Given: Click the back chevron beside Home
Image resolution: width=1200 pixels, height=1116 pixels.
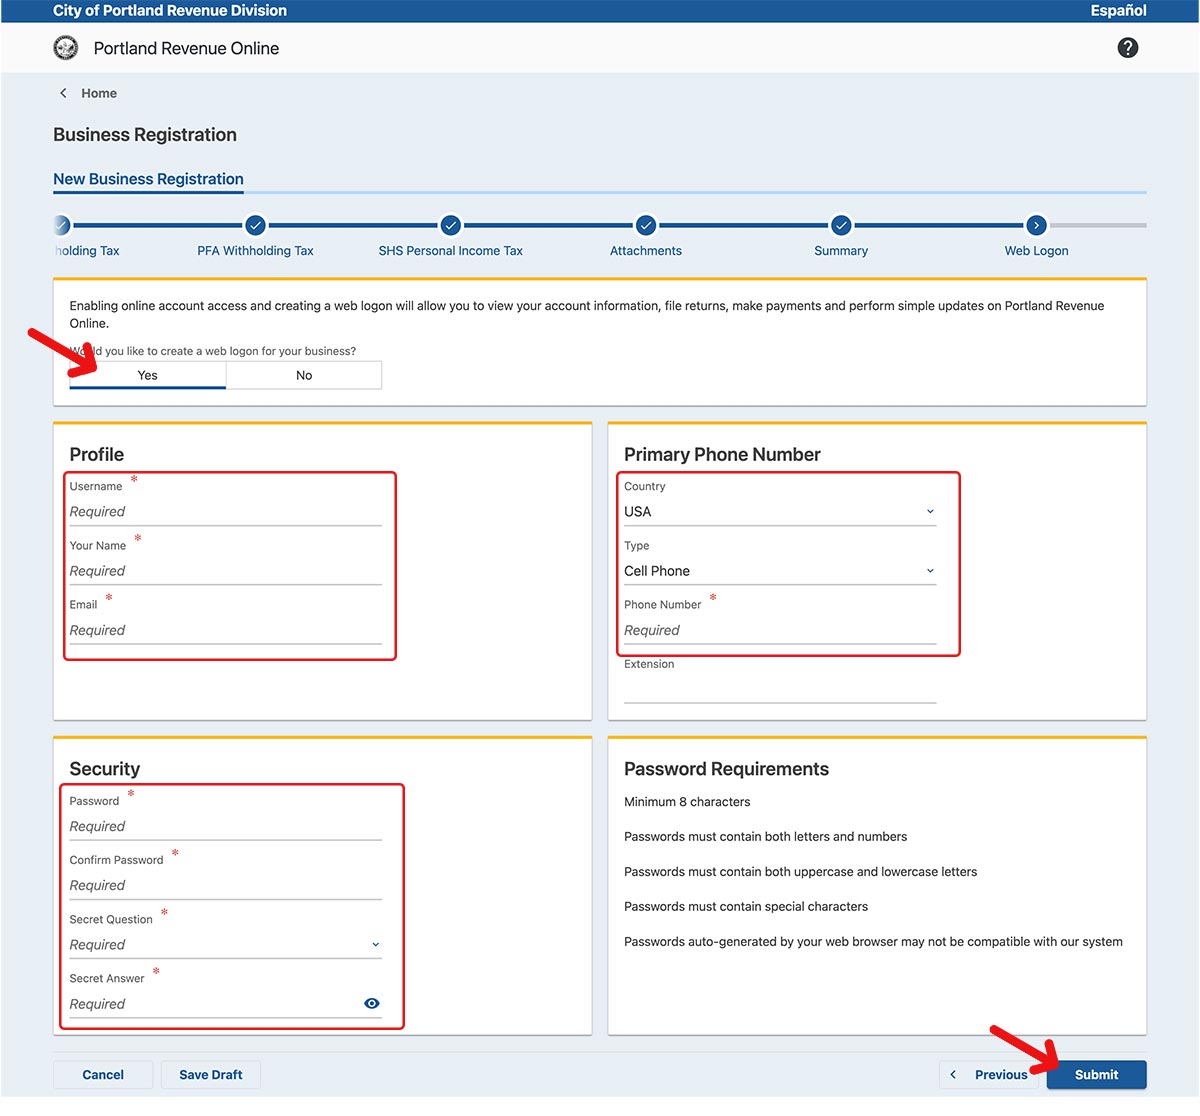Looking at the screenshot, I should click(63, 93).
